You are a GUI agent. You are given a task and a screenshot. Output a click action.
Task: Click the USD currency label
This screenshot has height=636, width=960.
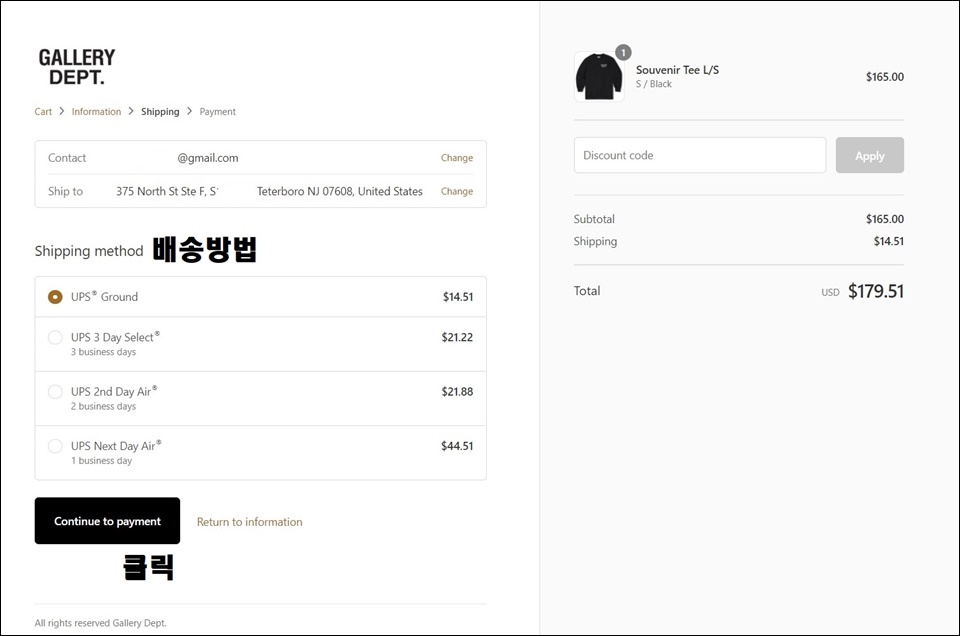tap(830, 293)
